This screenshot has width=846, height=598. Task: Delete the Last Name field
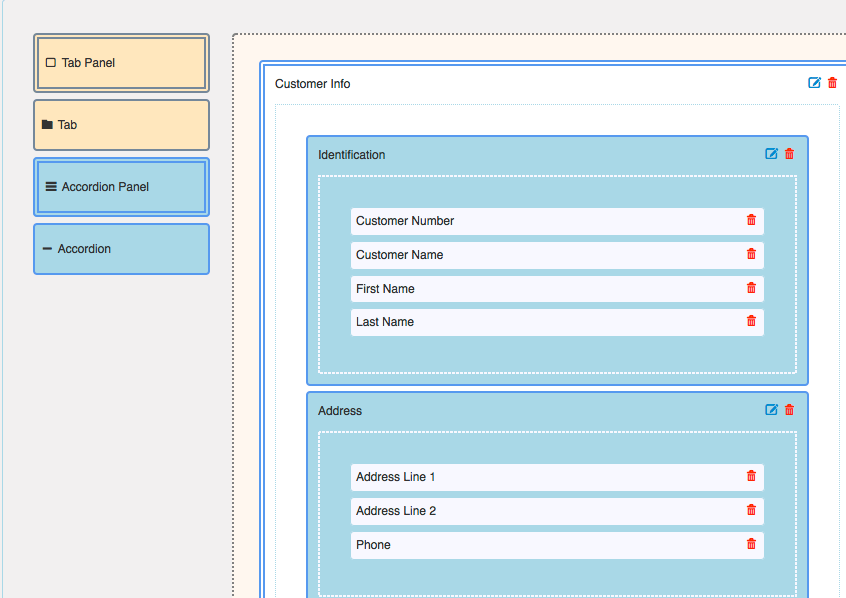(751, 321)
